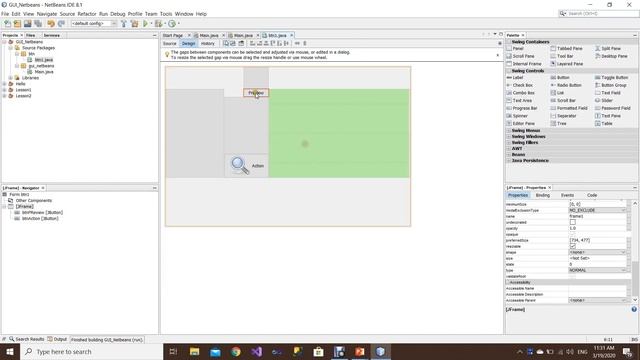Select Toggle Button in the palette
The width and height of the screenshot is (640, 360).
611,77
